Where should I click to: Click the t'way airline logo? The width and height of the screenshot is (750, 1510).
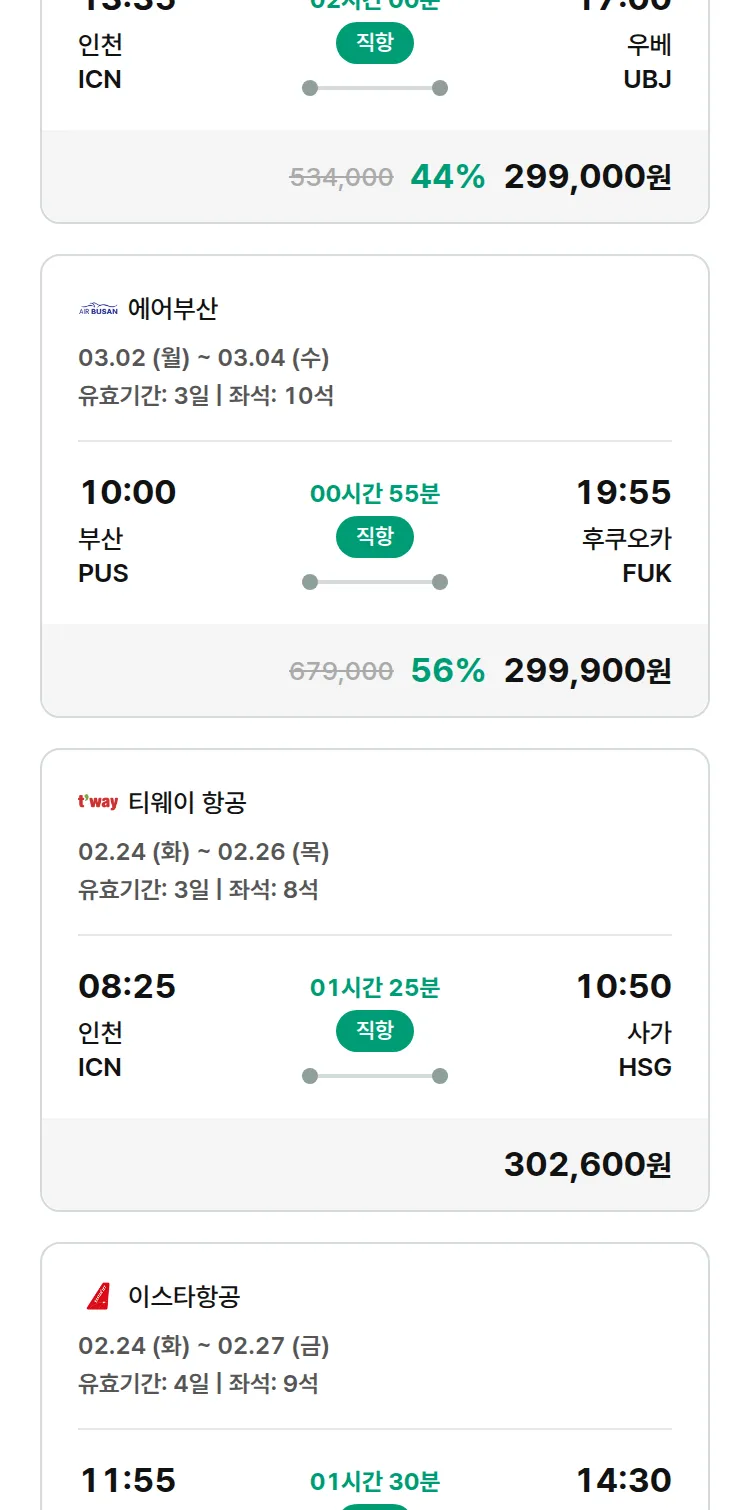[98, 802]
